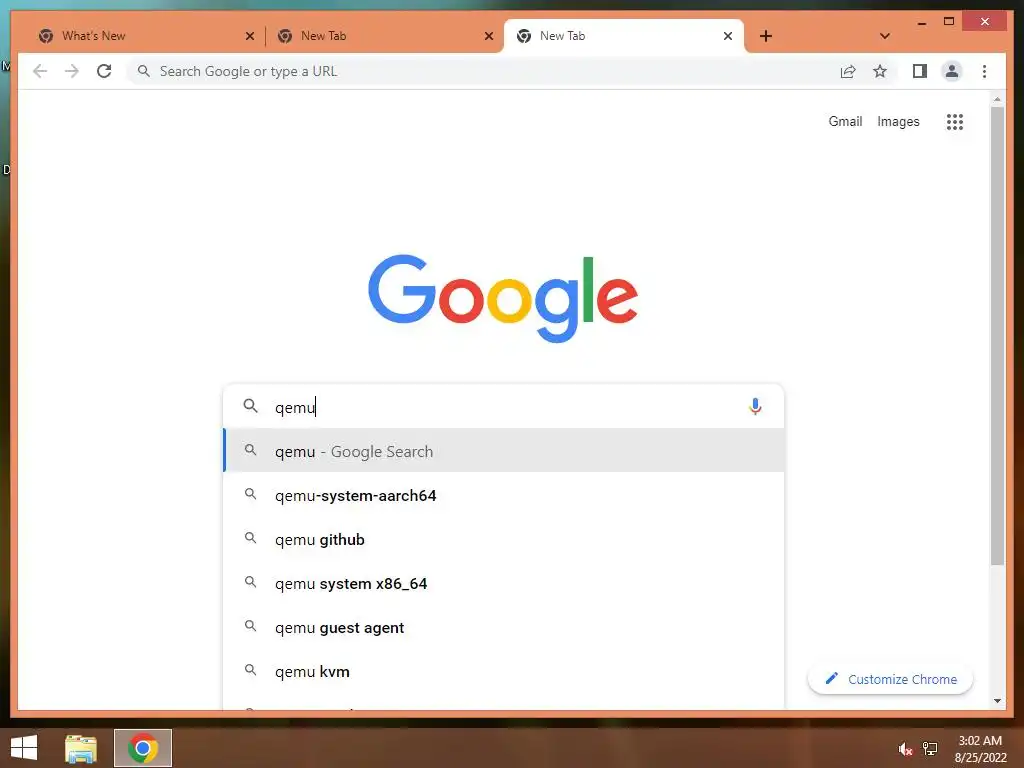
Task: Open Chrome's three-dot menu
Action: [984, 71]
